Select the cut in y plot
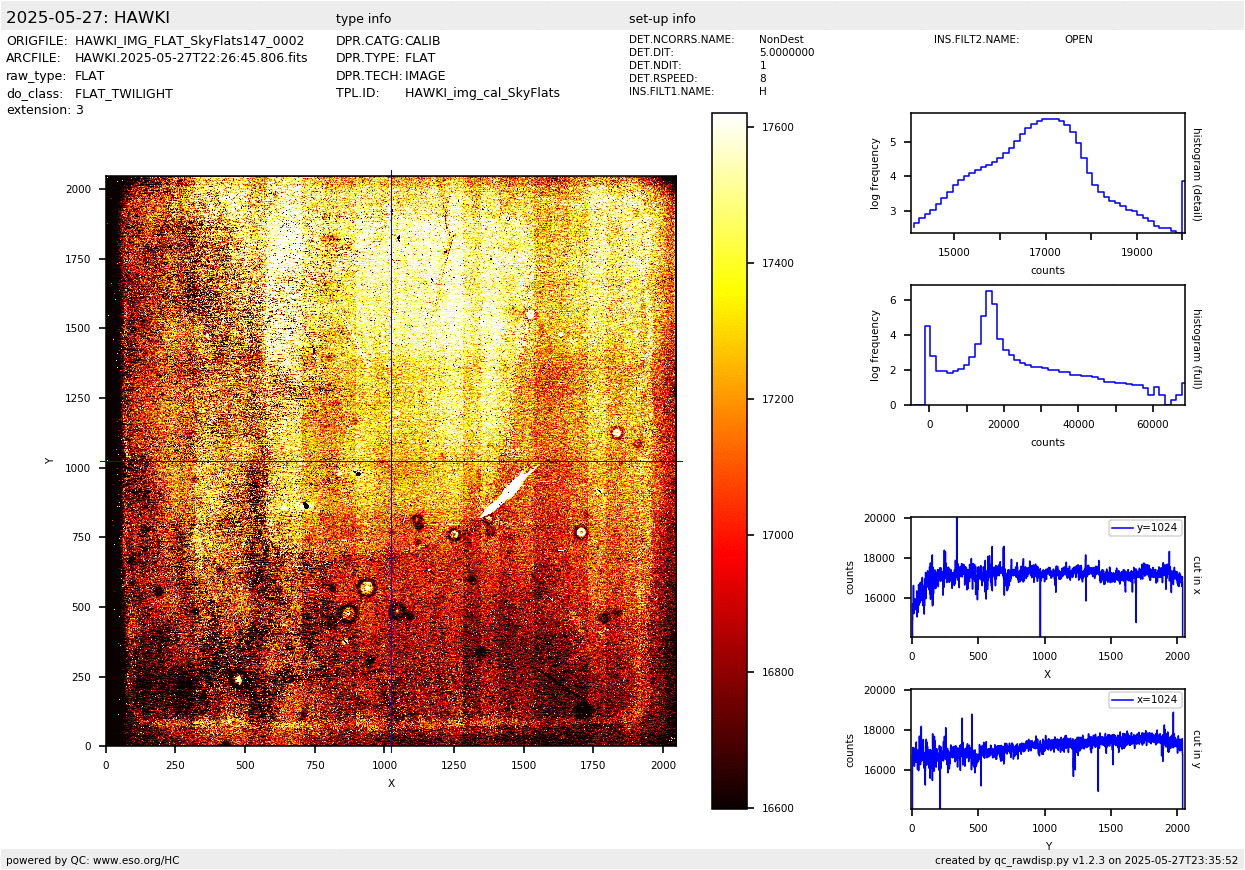Screen dimensions: 1245x870 [1047, 749]
